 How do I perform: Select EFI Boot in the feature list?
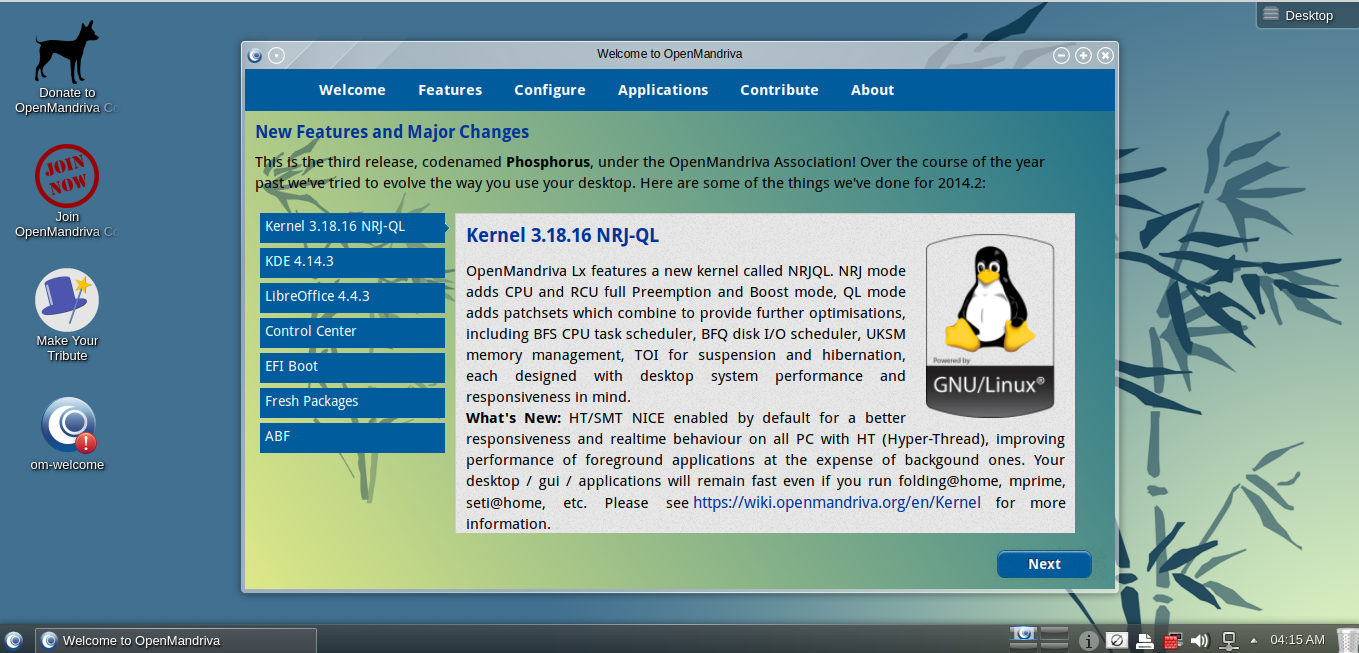click(352, 367)
